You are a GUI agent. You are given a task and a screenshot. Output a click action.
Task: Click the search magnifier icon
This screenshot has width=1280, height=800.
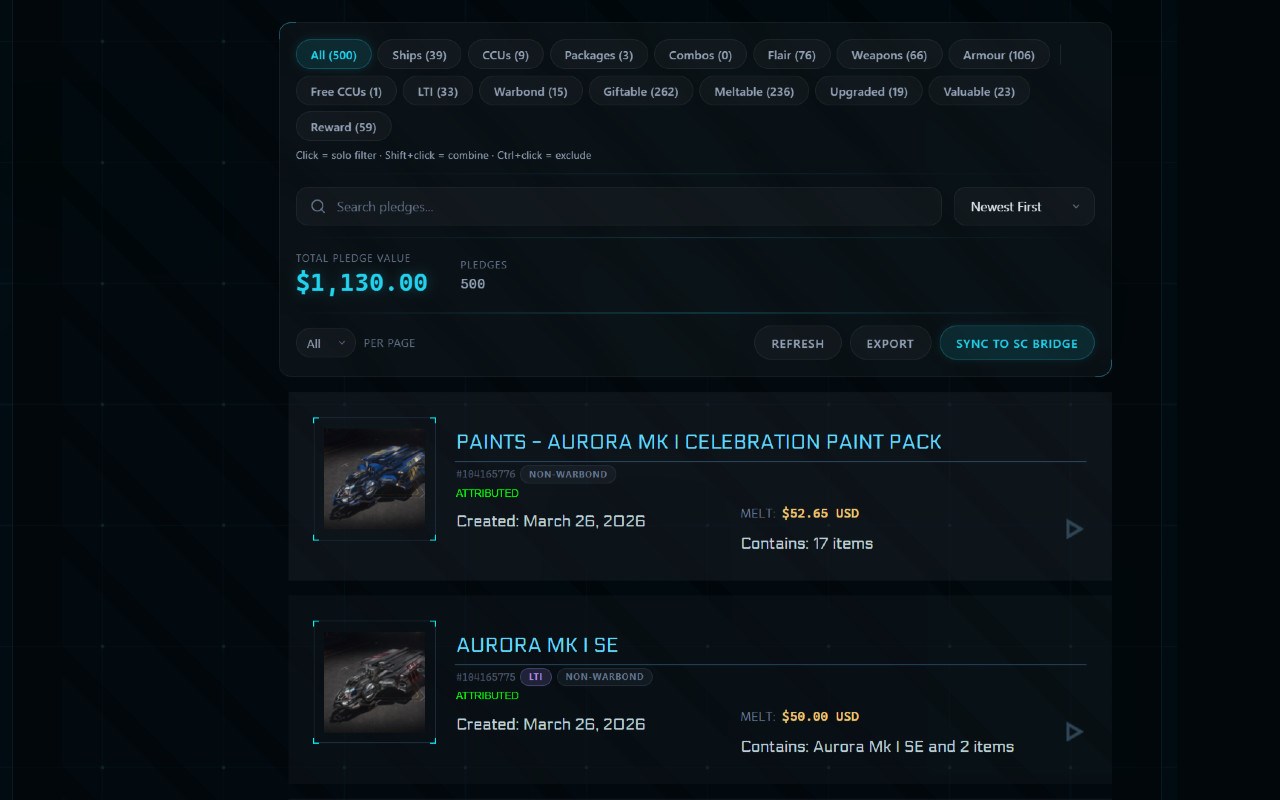click(x=318, y=207)
